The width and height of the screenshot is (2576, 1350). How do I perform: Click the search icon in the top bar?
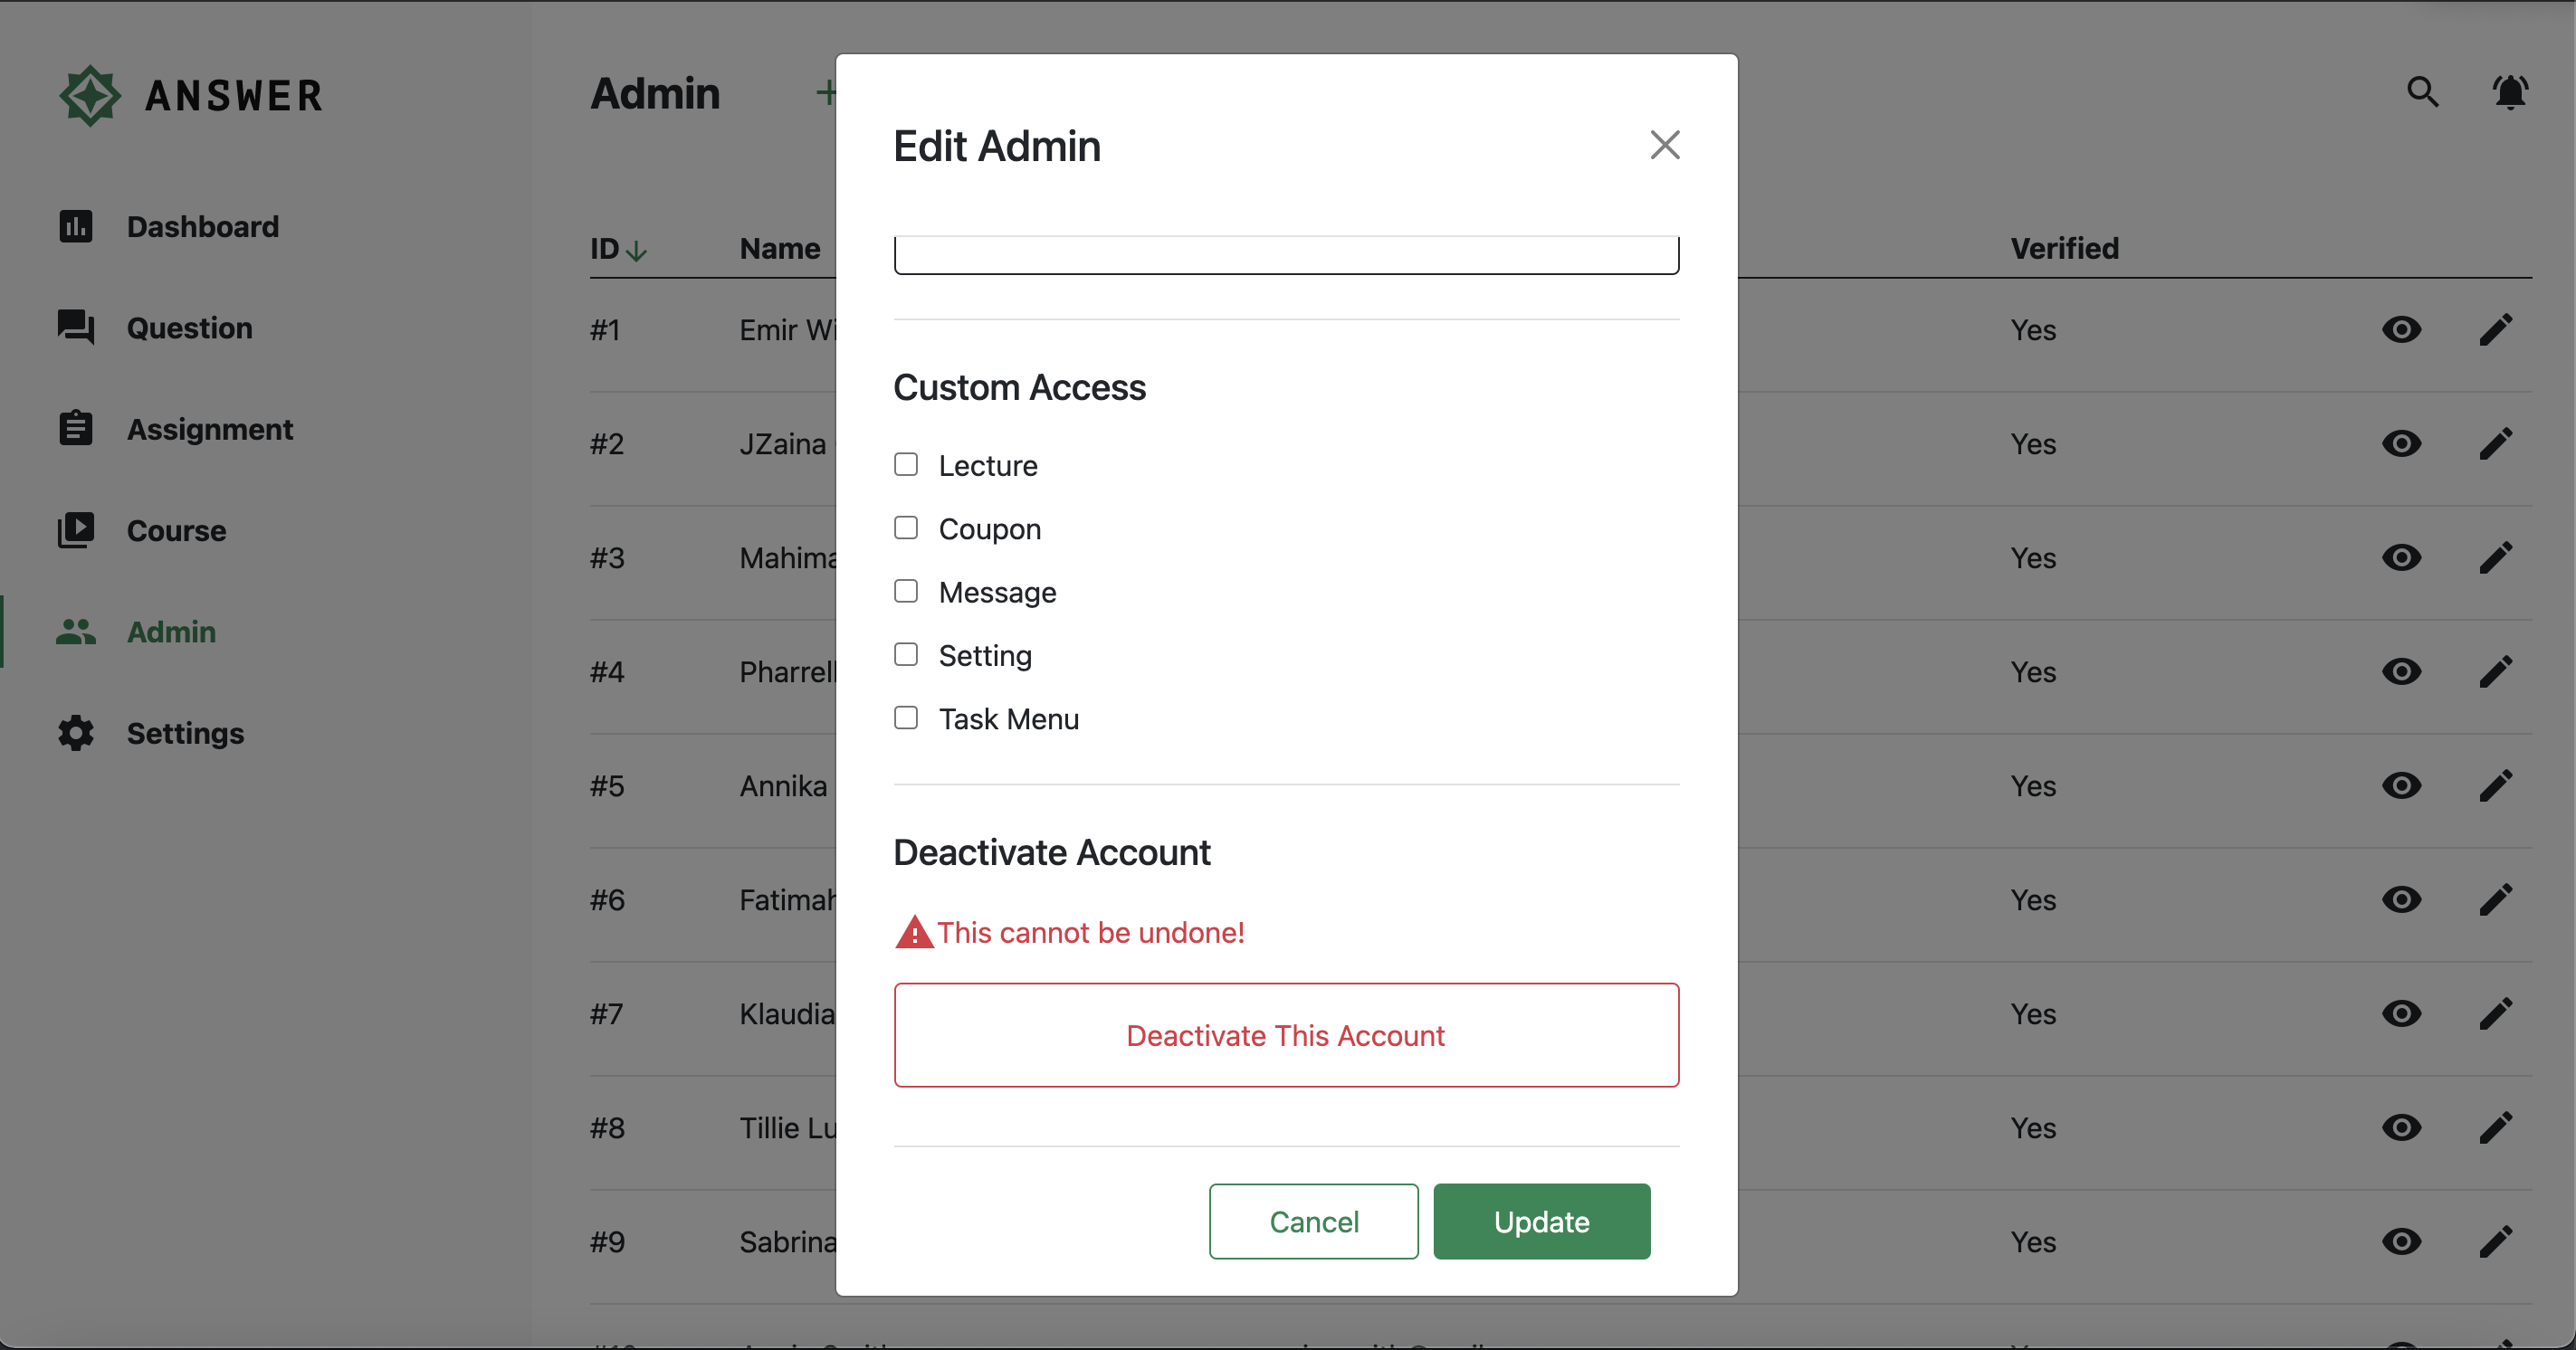click(x=2422, y=92)
